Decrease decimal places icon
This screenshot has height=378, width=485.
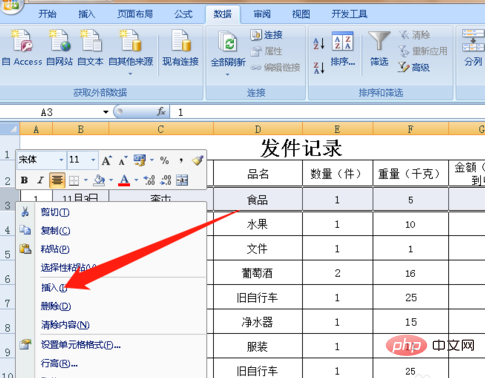166,180
